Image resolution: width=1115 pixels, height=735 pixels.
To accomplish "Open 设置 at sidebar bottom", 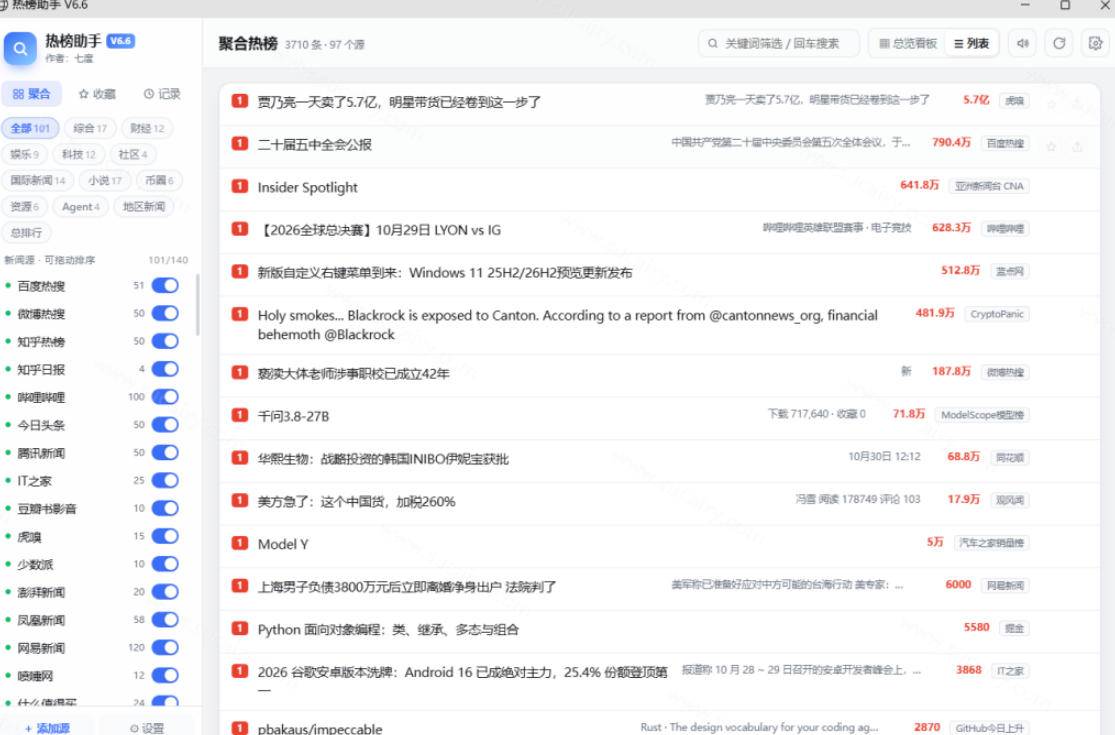I will [x=146, y=727].
